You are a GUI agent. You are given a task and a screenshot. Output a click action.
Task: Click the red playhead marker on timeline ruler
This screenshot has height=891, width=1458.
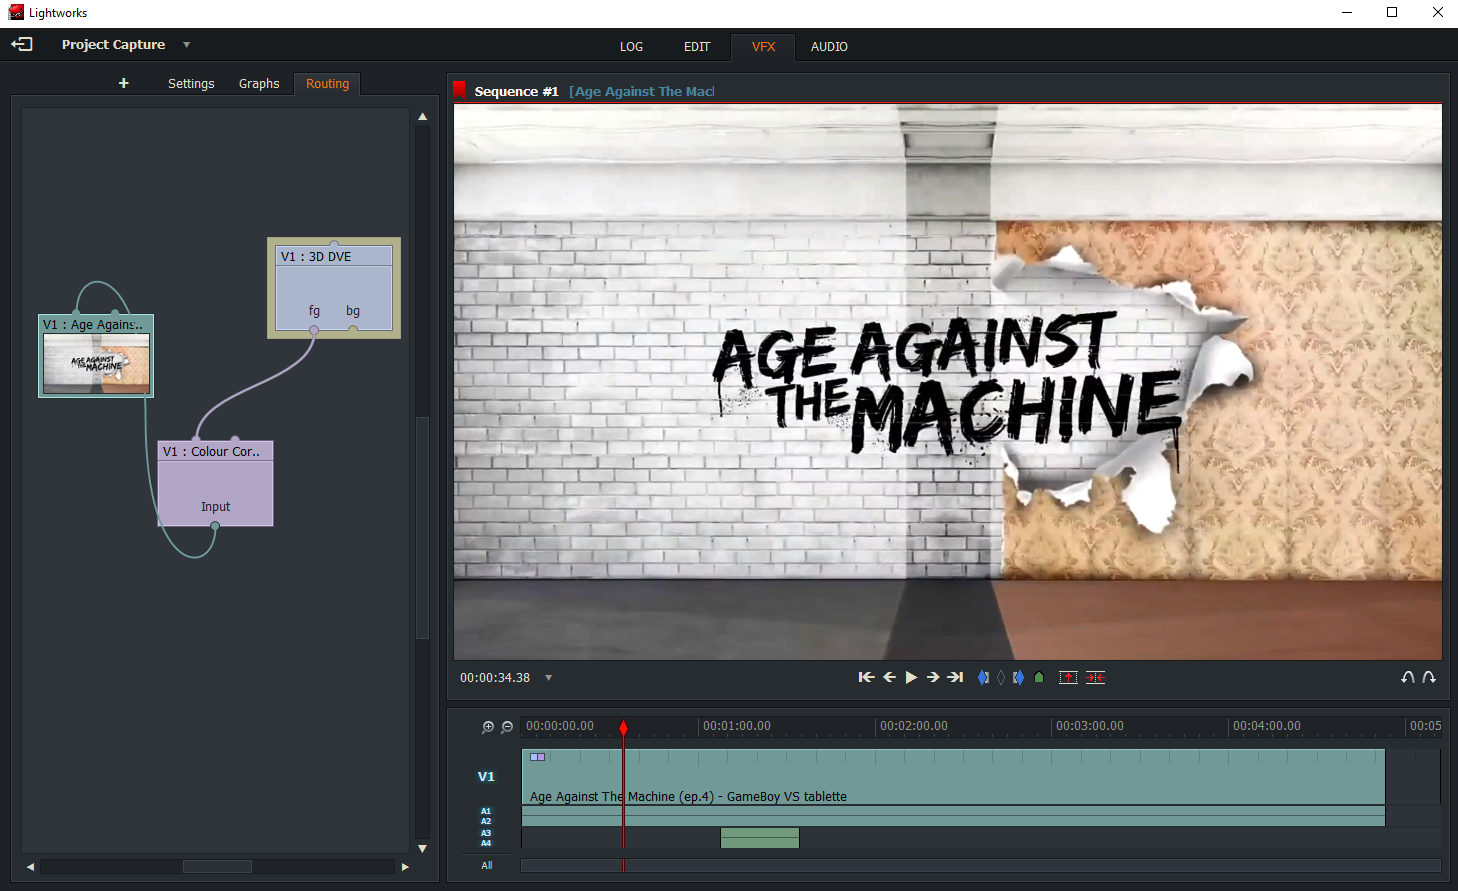click(623, 728)
